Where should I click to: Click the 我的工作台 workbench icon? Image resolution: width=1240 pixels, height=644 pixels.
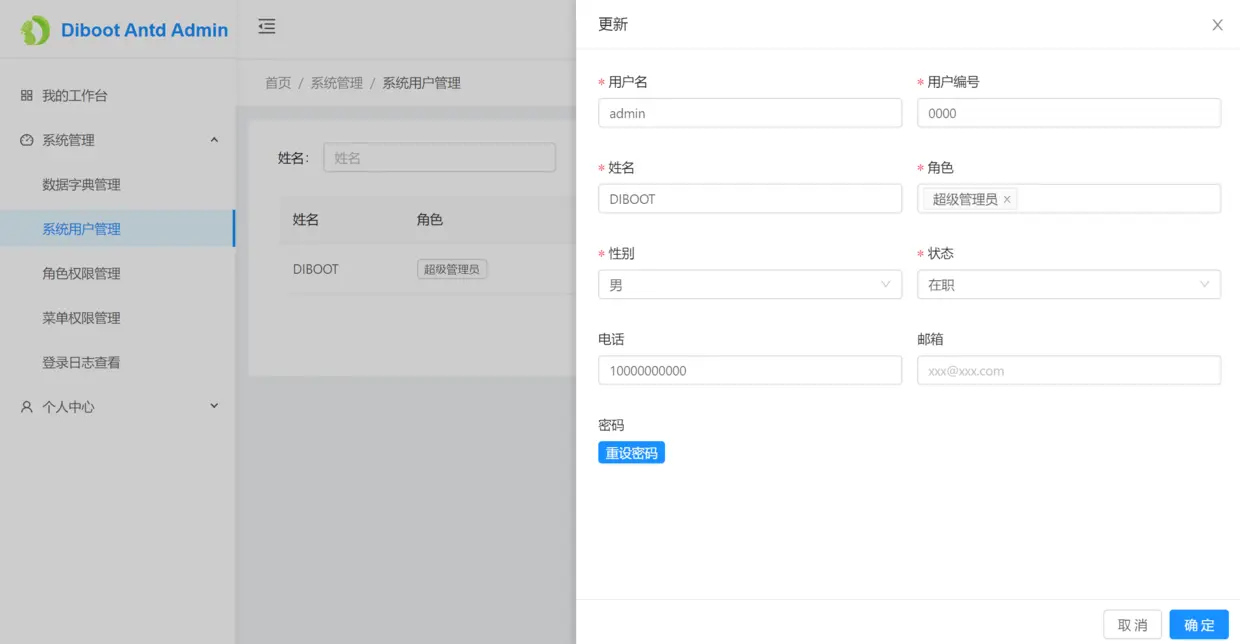26,95
